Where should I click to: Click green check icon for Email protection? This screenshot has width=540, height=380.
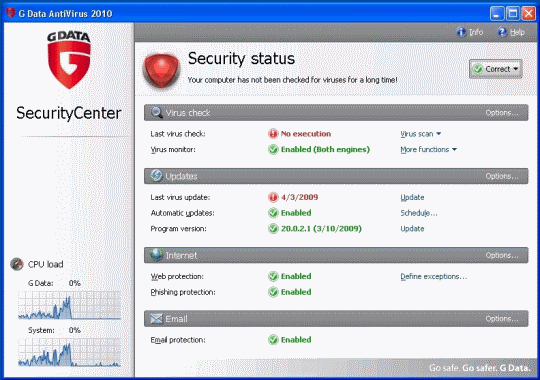(x=273, y=340)
